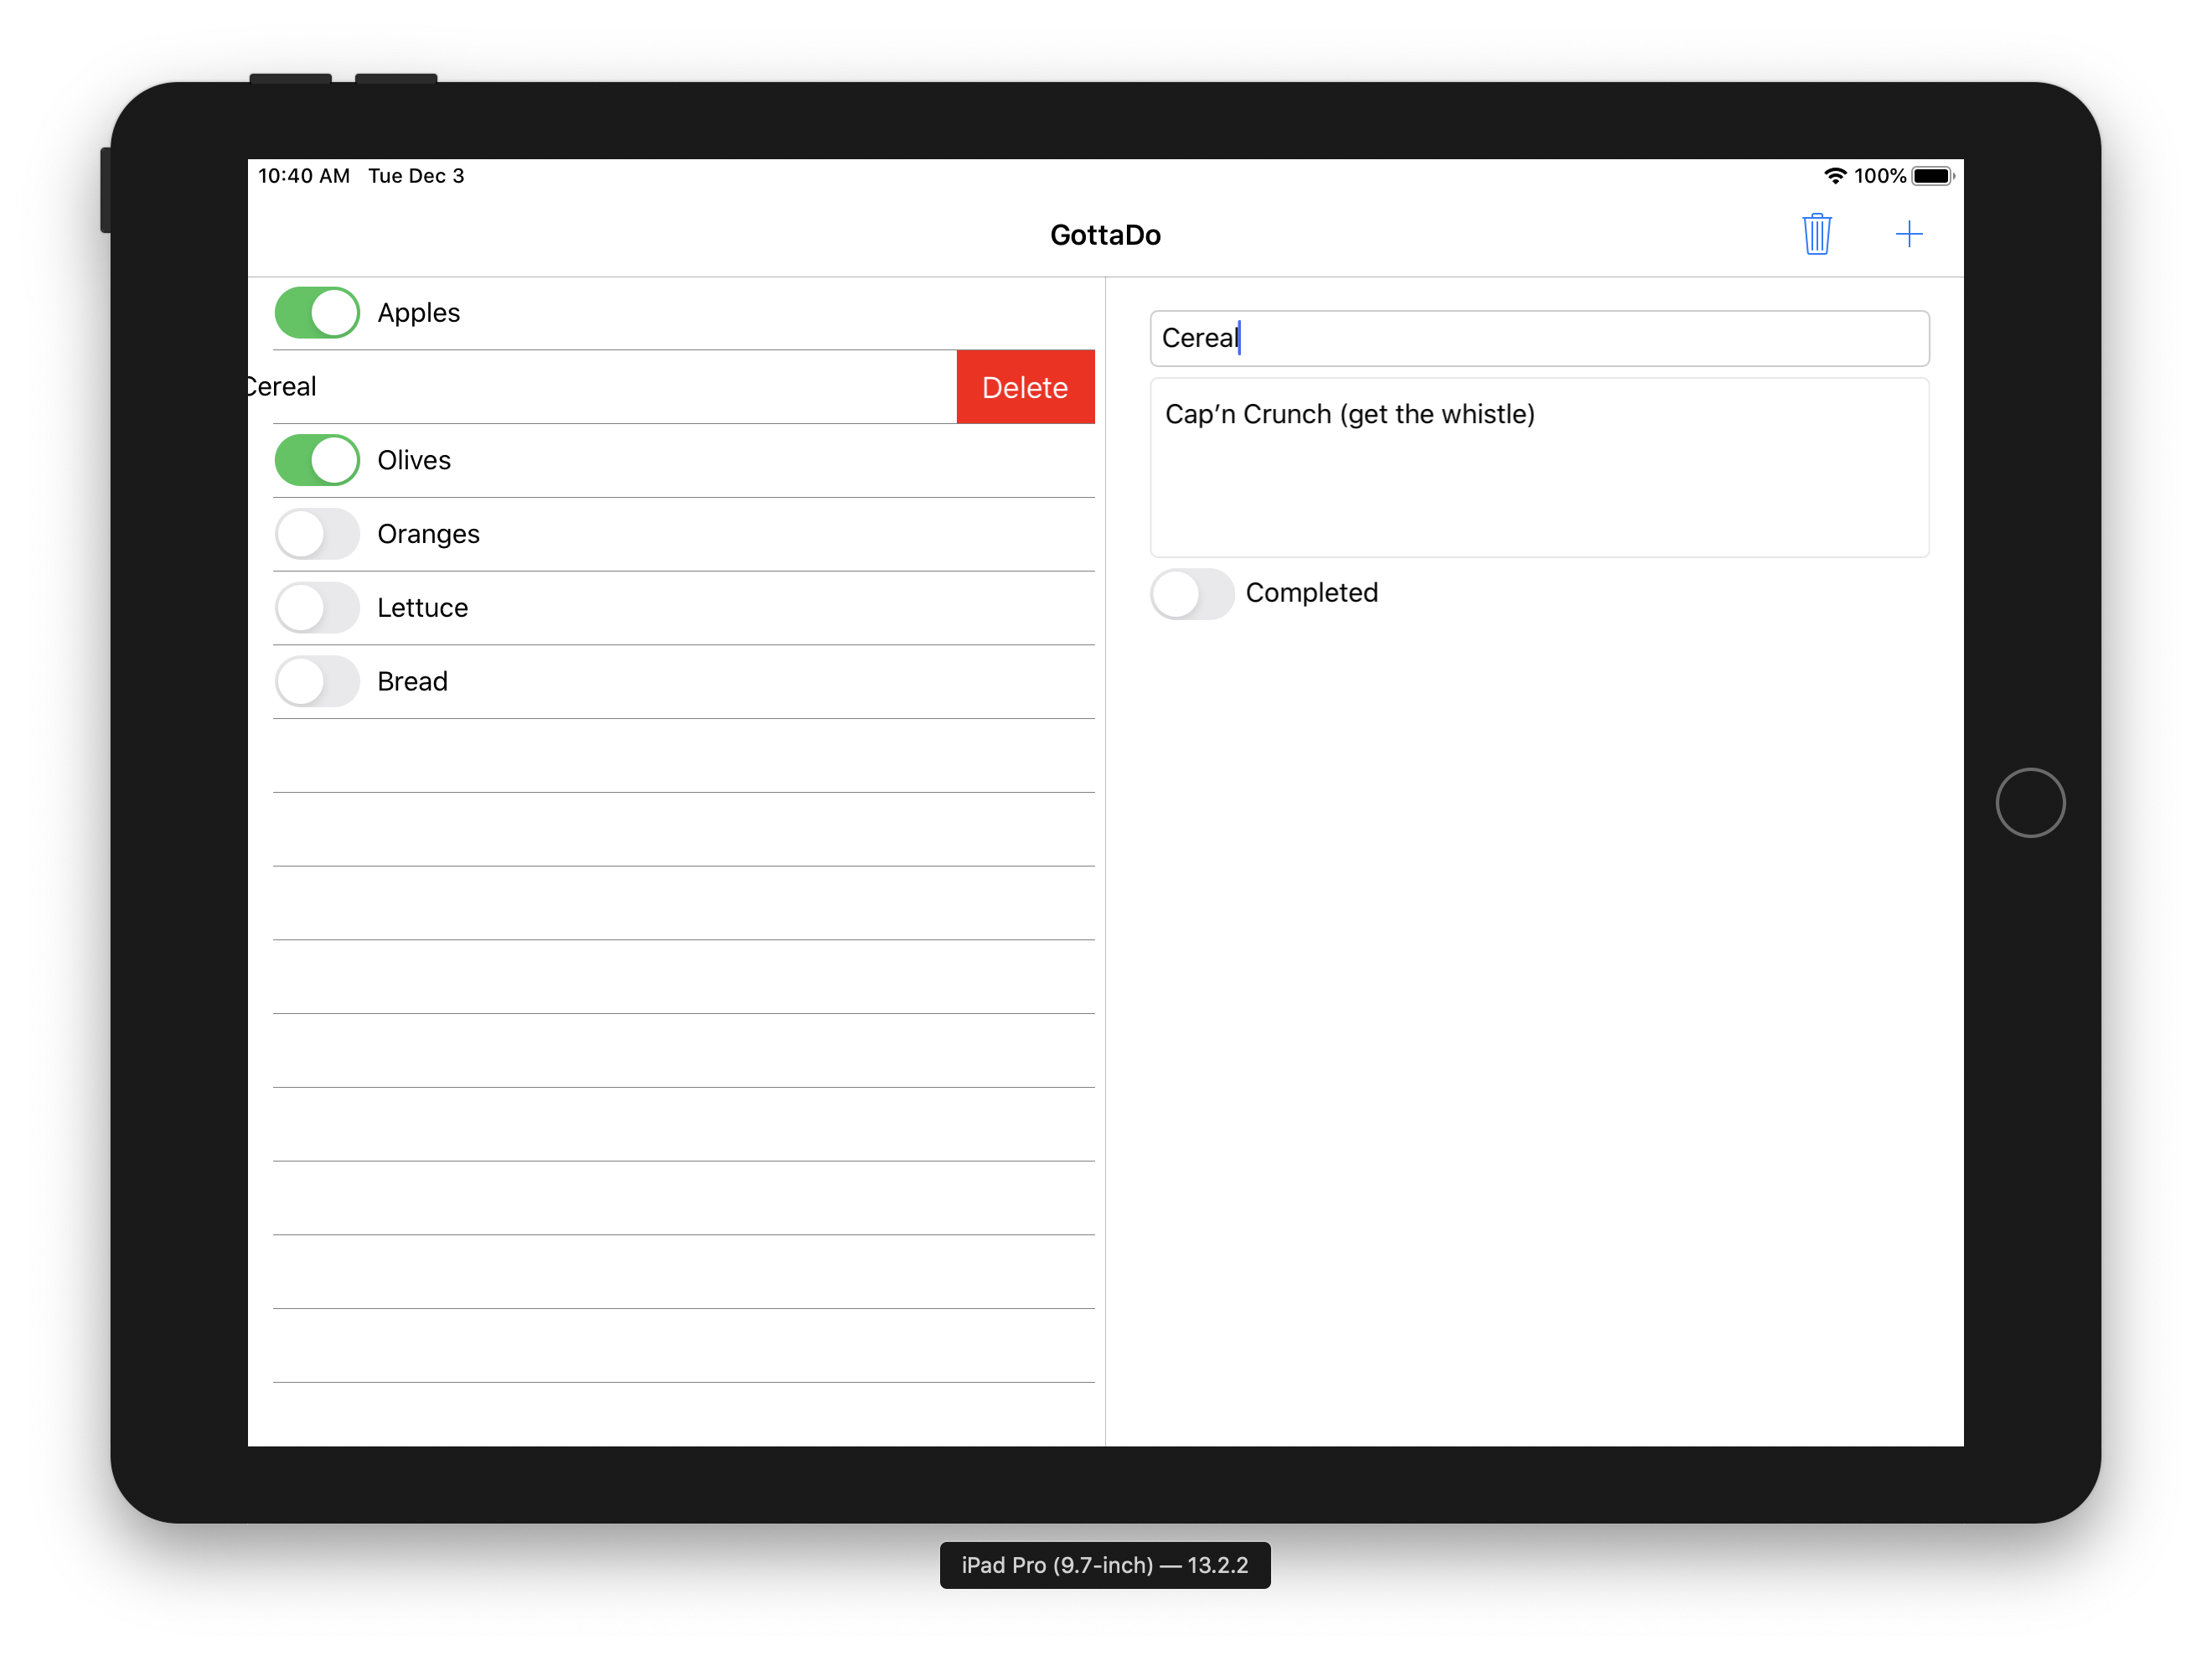This screenshot has width=2212, height=1666.
Task: Click the battery indicator icon
Action: 1931,176
